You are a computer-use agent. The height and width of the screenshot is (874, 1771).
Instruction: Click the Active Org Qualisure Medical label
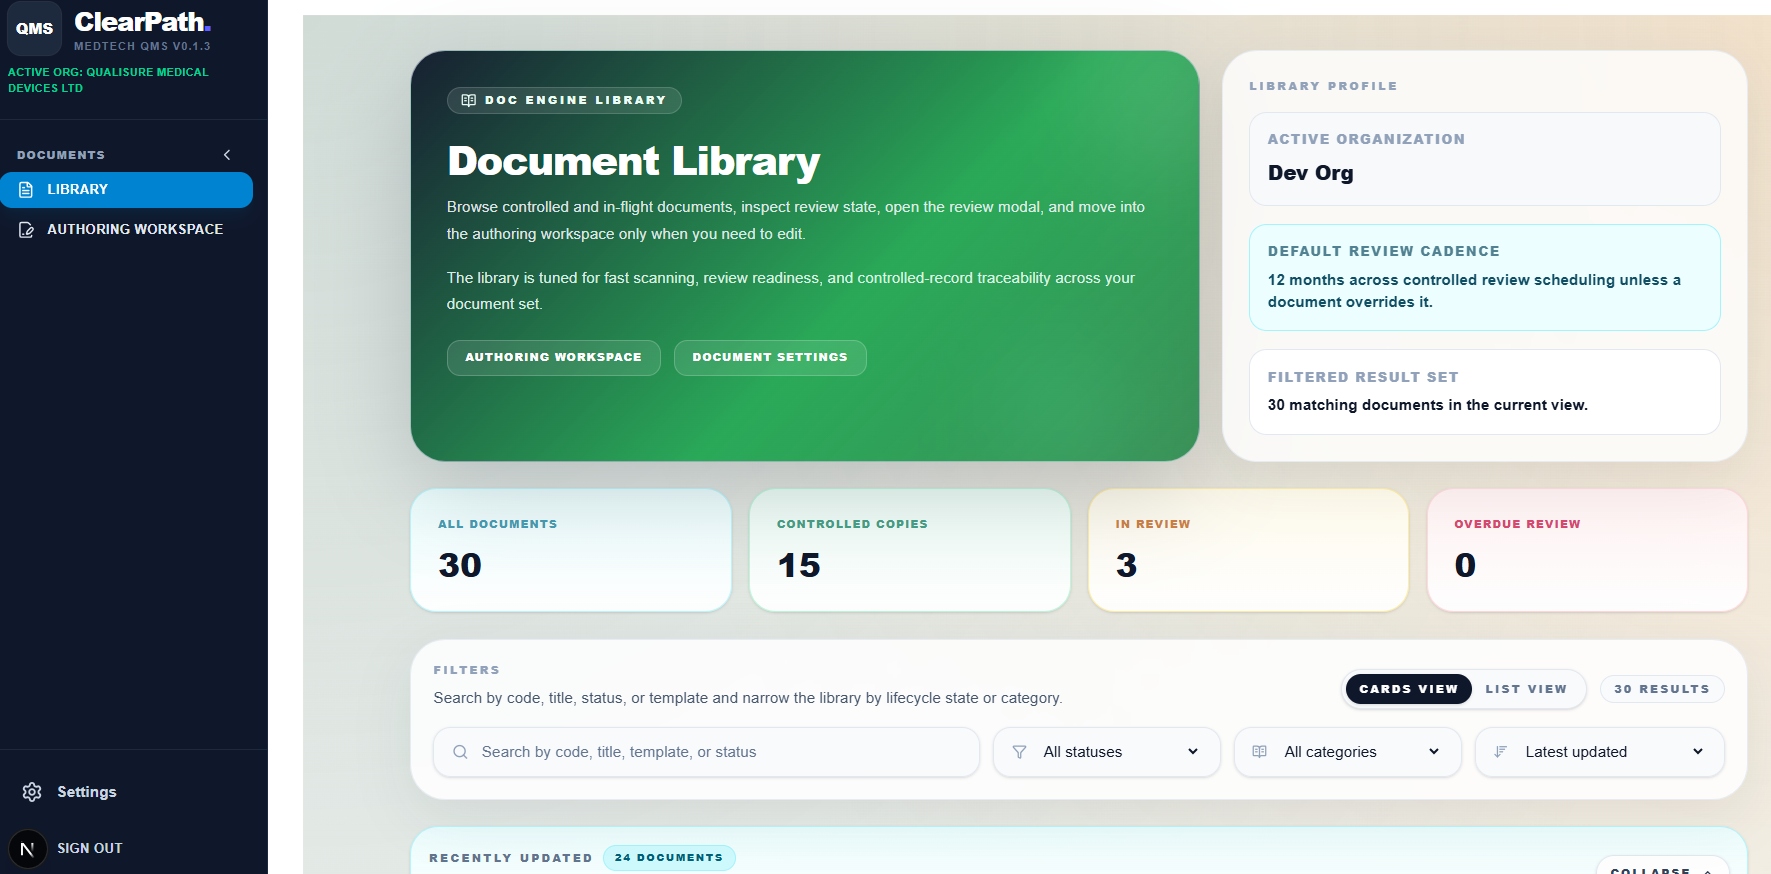coord(108,80)
